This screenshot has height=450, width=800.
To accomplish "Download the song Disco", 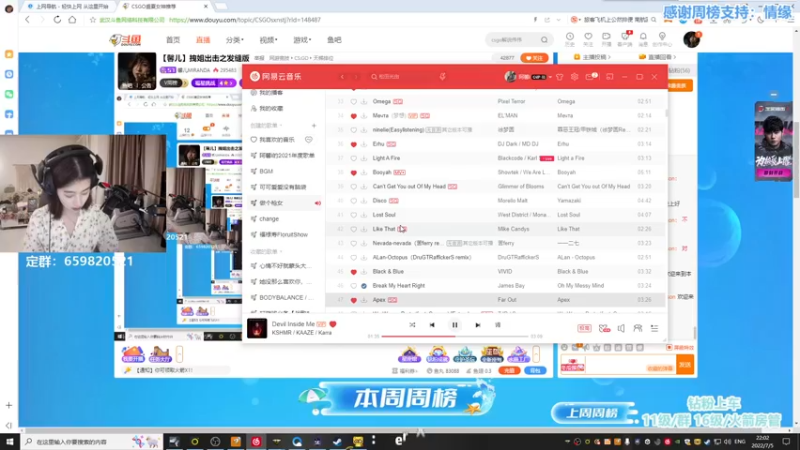I will (x=364, y=201).
